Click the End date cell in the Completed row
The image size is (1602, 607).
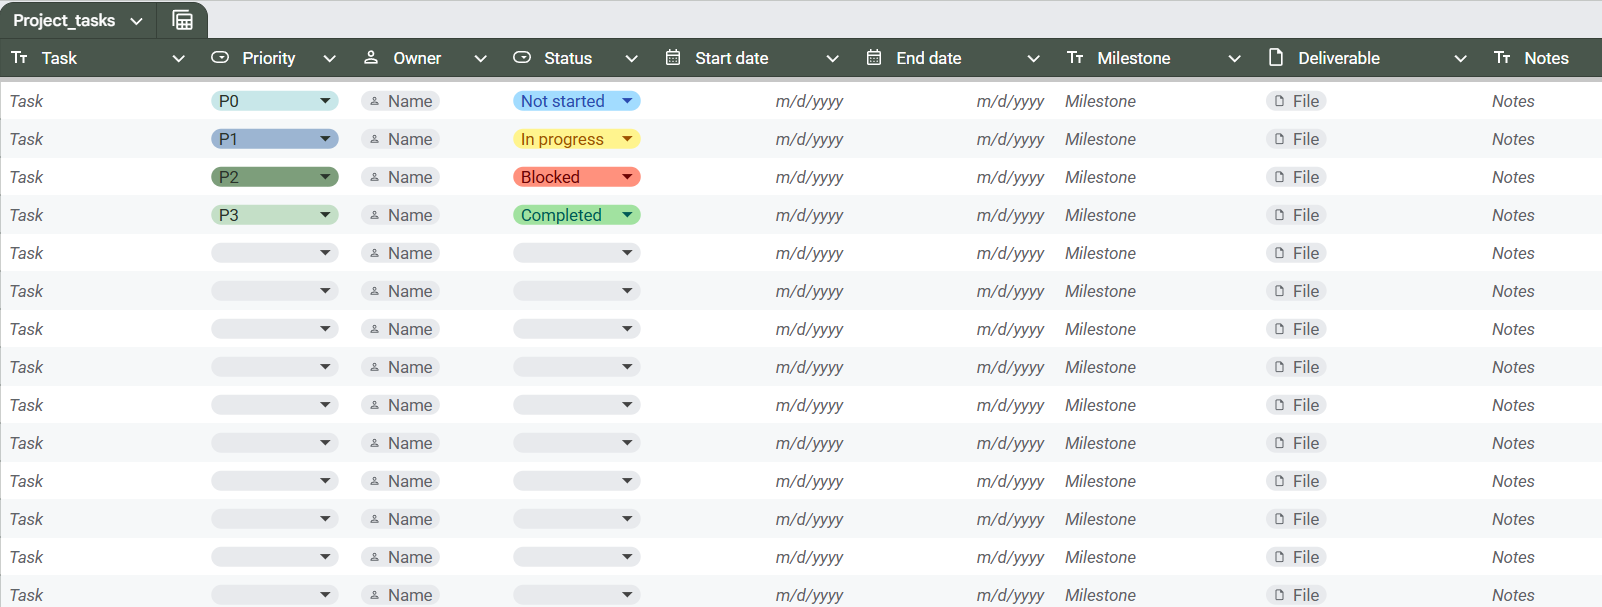(957, 215)
